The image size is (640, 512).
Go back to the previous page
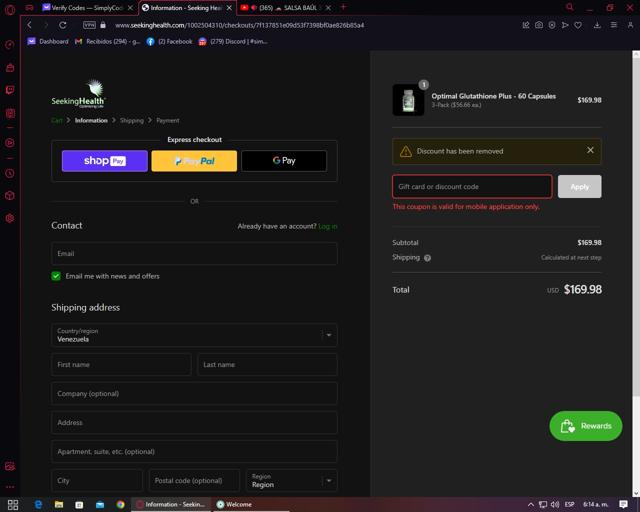coord(29,25)
